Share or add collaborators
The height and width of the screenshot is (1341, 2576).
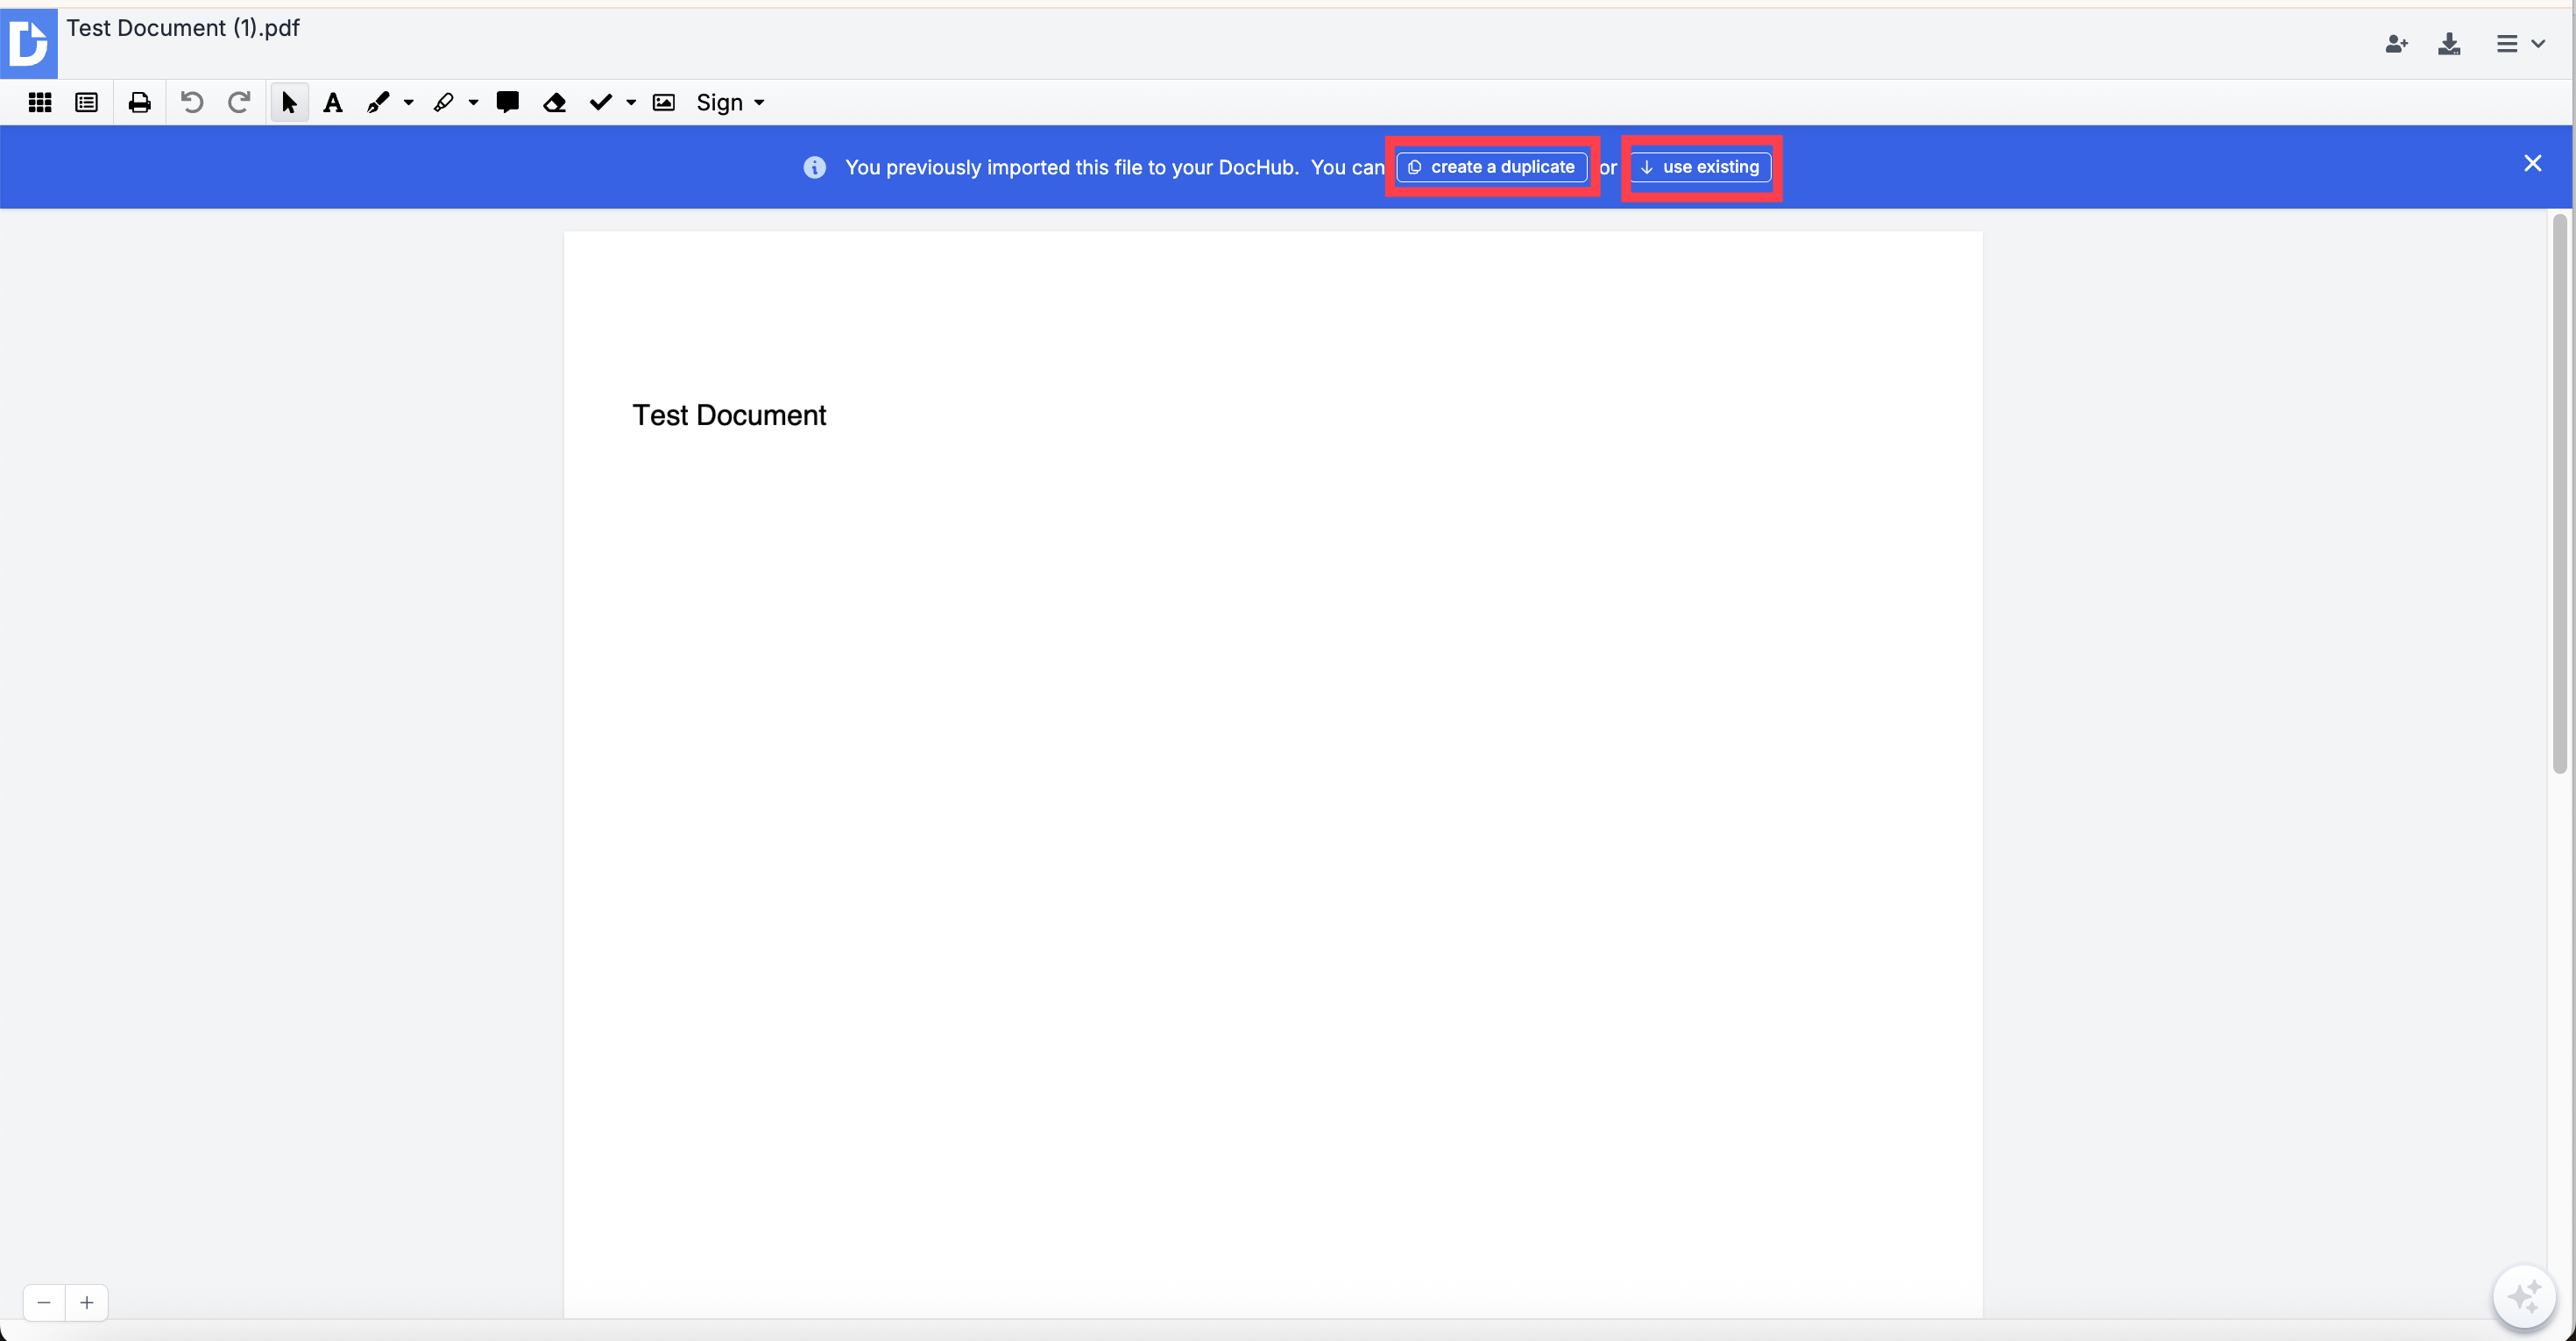click(2396, 43)
